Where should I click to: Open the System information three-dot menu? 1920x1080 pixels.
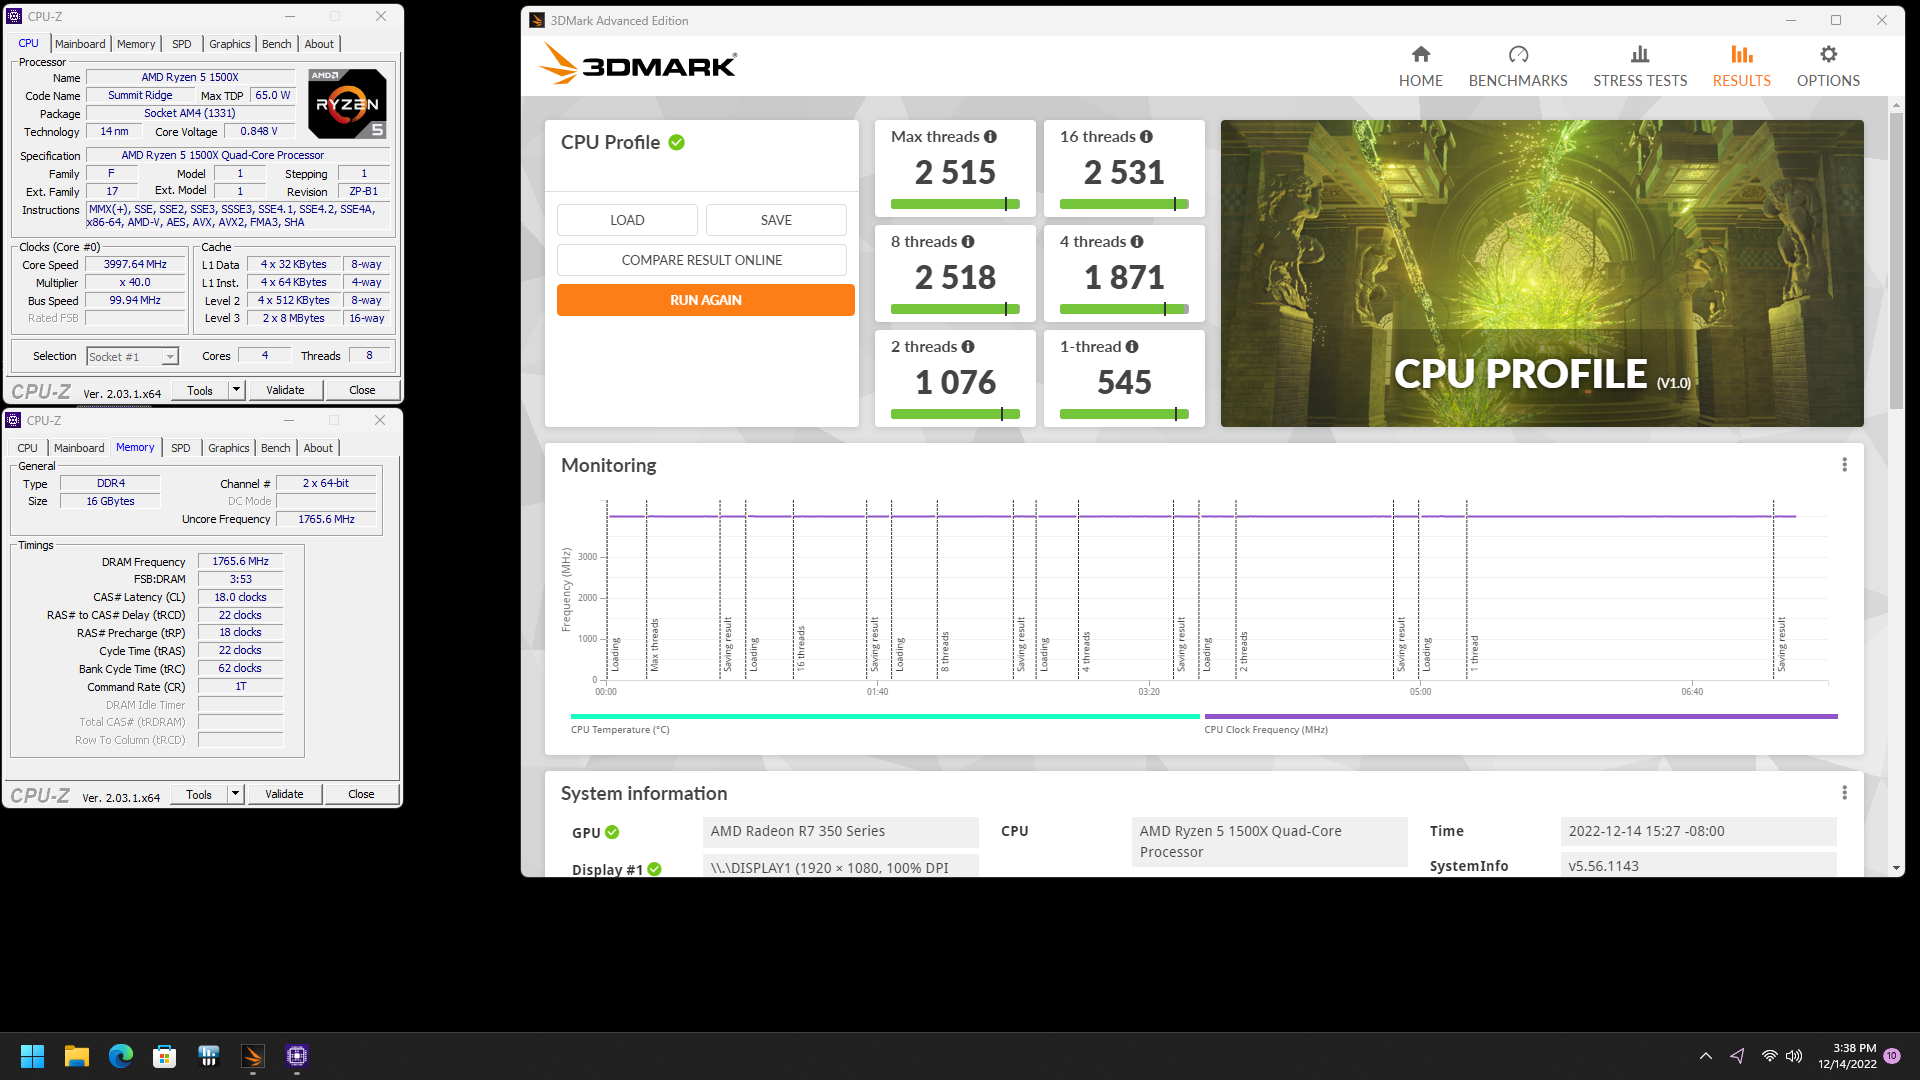(1845, 793)
